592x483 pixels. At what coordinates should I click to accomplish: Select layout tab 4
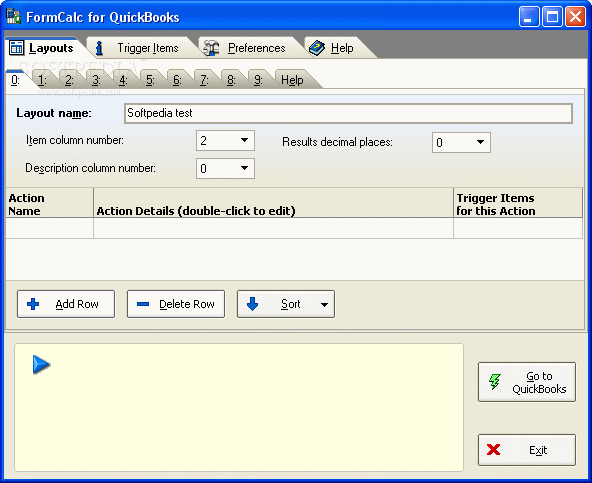pos(123,80)
